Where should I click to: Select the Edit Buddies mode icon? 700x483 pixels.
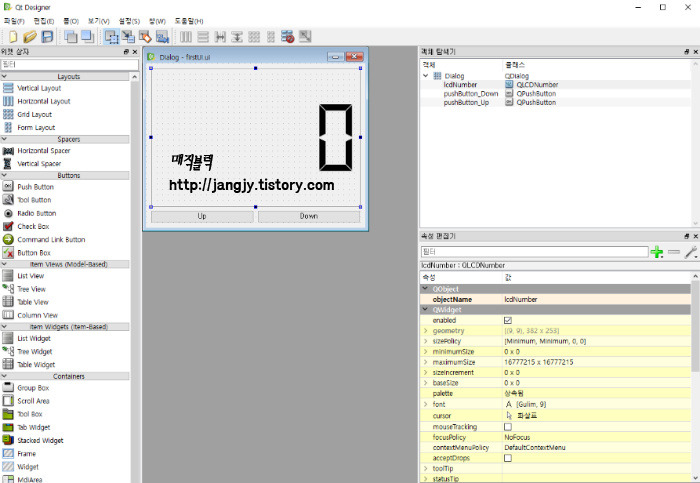click(145, 37)
